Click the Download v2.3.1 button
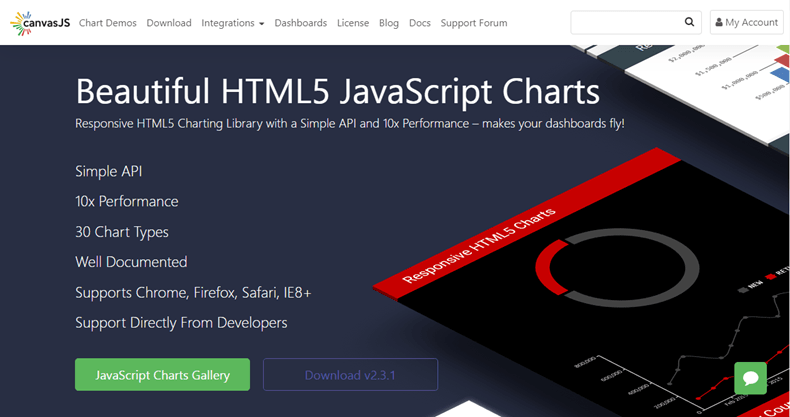This screenshot has height=417, width=790. coord(350,375)
